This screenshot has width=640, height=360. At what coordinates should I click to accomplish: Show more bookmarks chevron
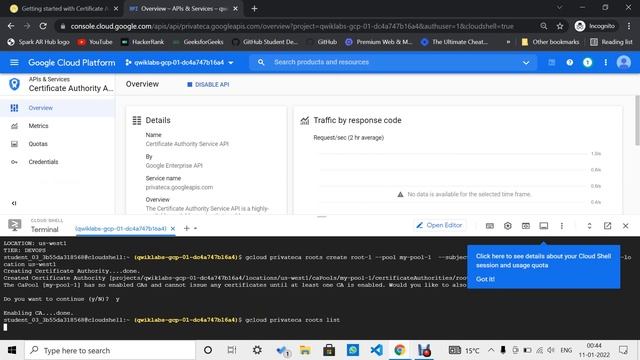tap(508, 42)
